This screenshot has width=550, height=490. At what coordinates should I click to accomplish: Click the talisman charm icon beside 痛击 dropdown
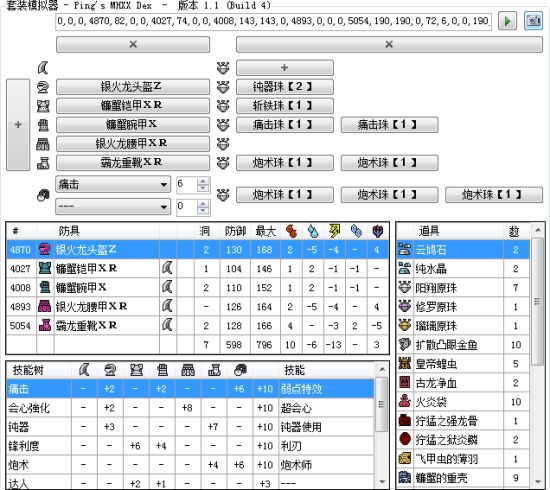point(43,195)
